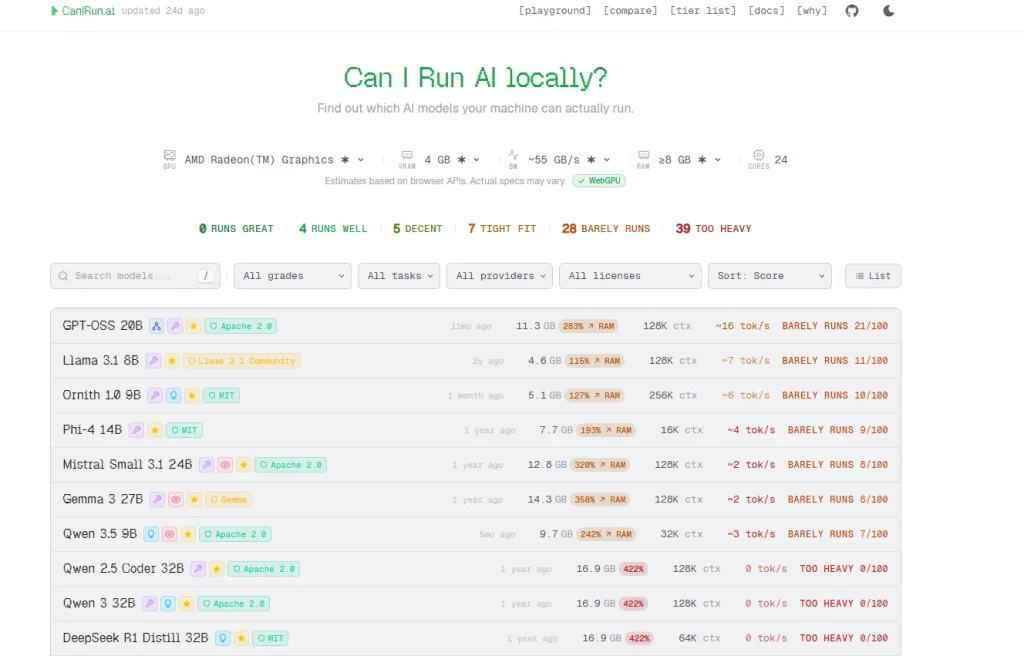Filter by 0 RUNS GREAT

pyautogui.click(x=236, y=229)
